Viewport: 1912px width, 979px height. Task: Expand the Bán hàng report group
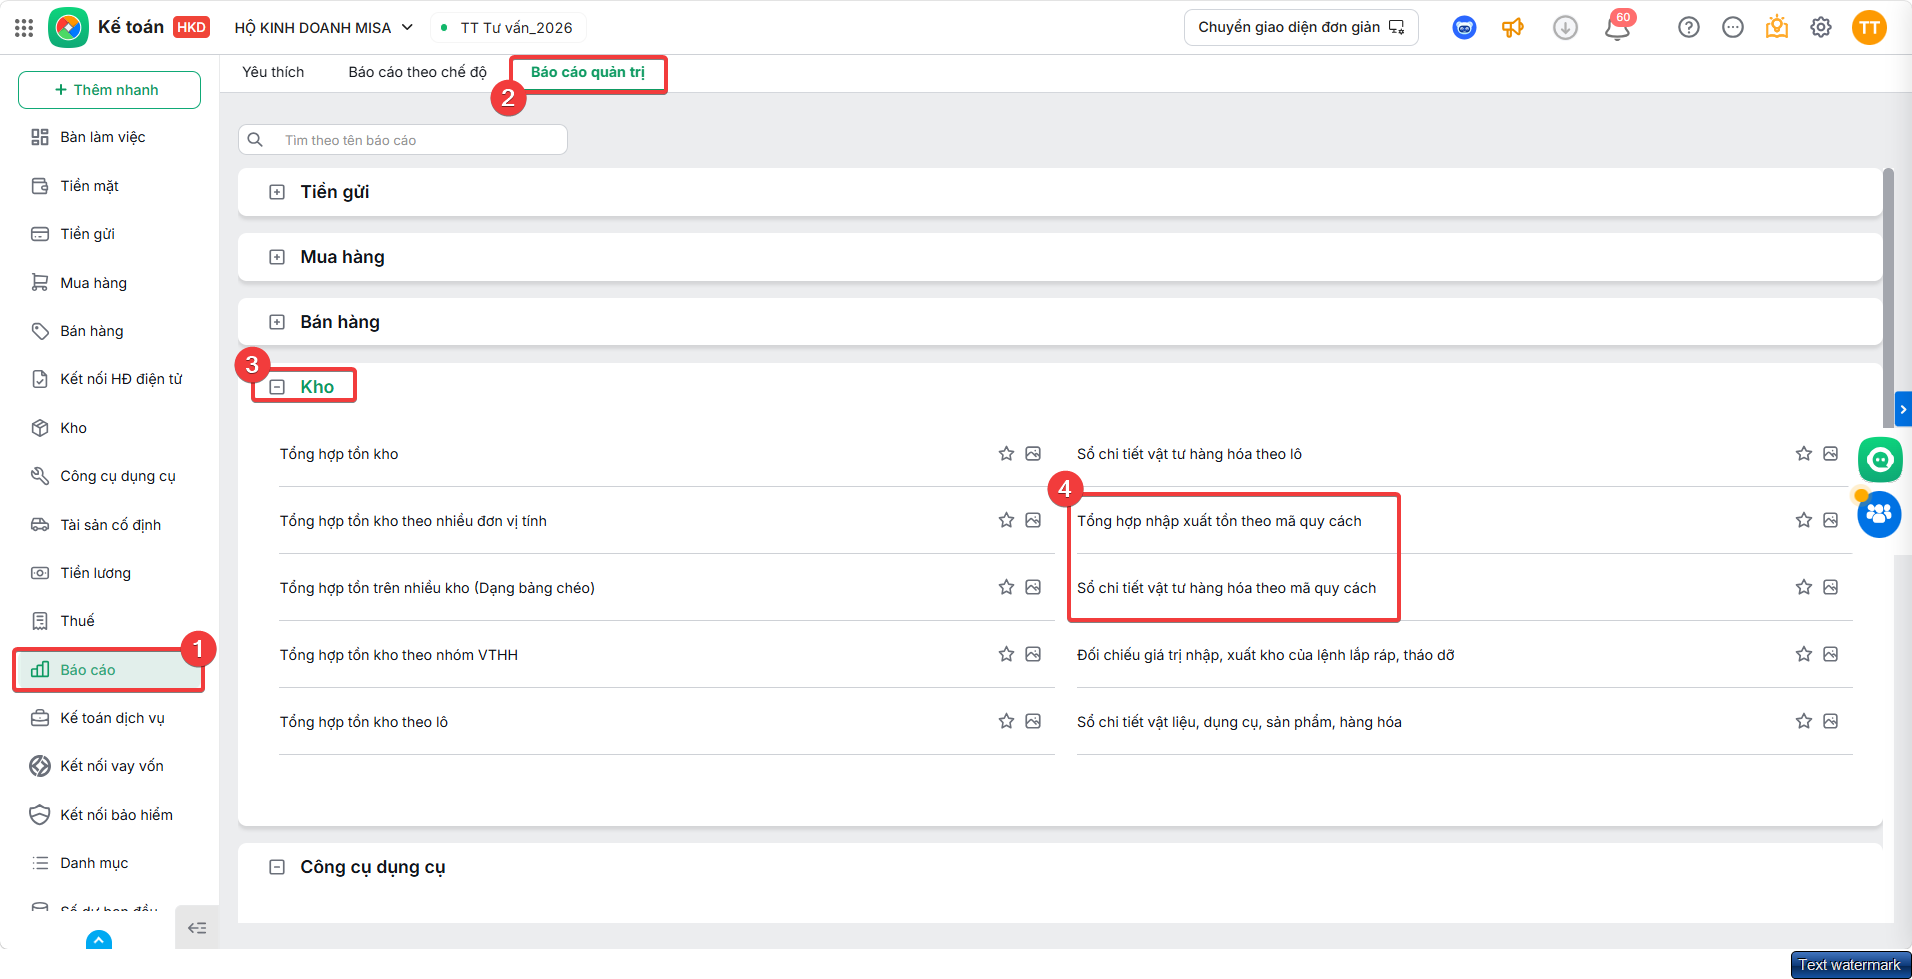[277, 322]
